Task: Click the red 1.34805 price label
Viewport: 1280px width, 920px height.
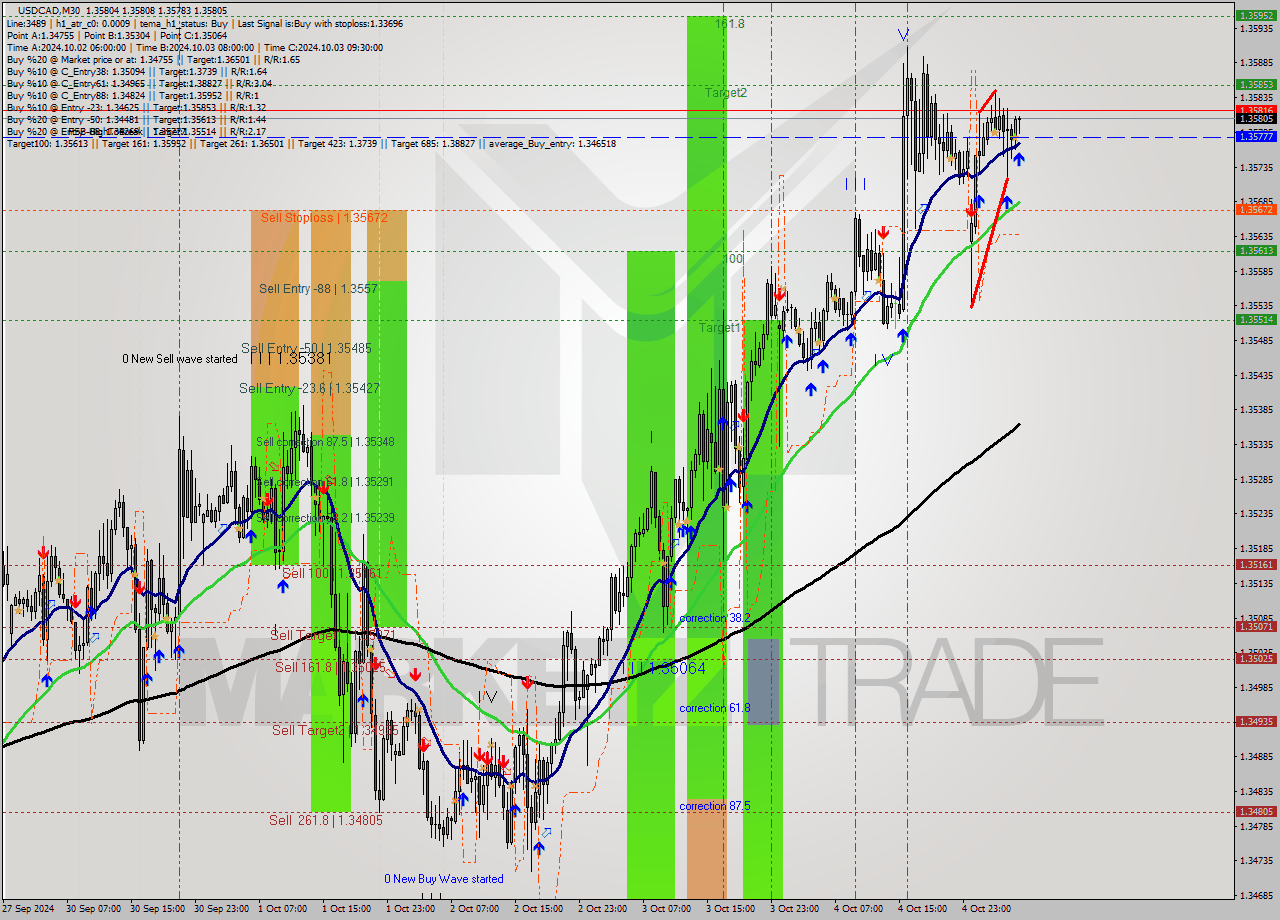Action: tap(1256, 812)
